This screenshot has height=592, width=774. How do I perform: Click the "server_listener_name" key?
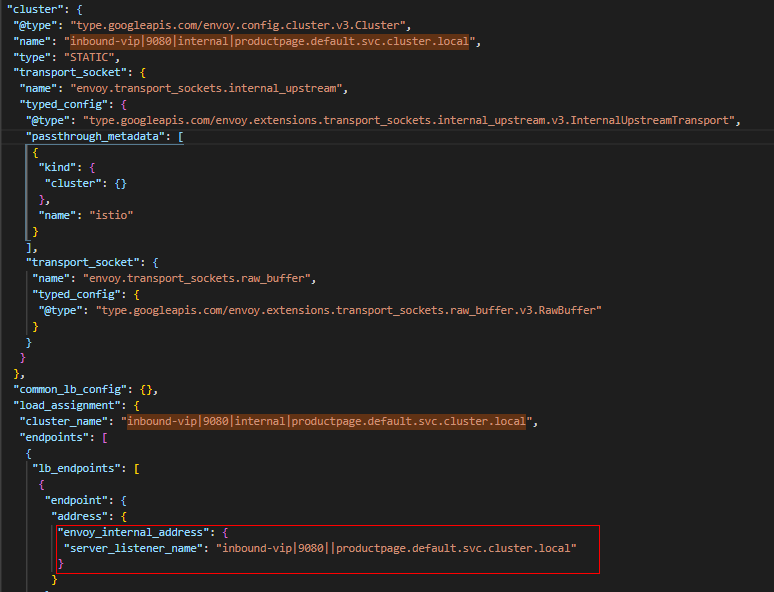[133, 548]
